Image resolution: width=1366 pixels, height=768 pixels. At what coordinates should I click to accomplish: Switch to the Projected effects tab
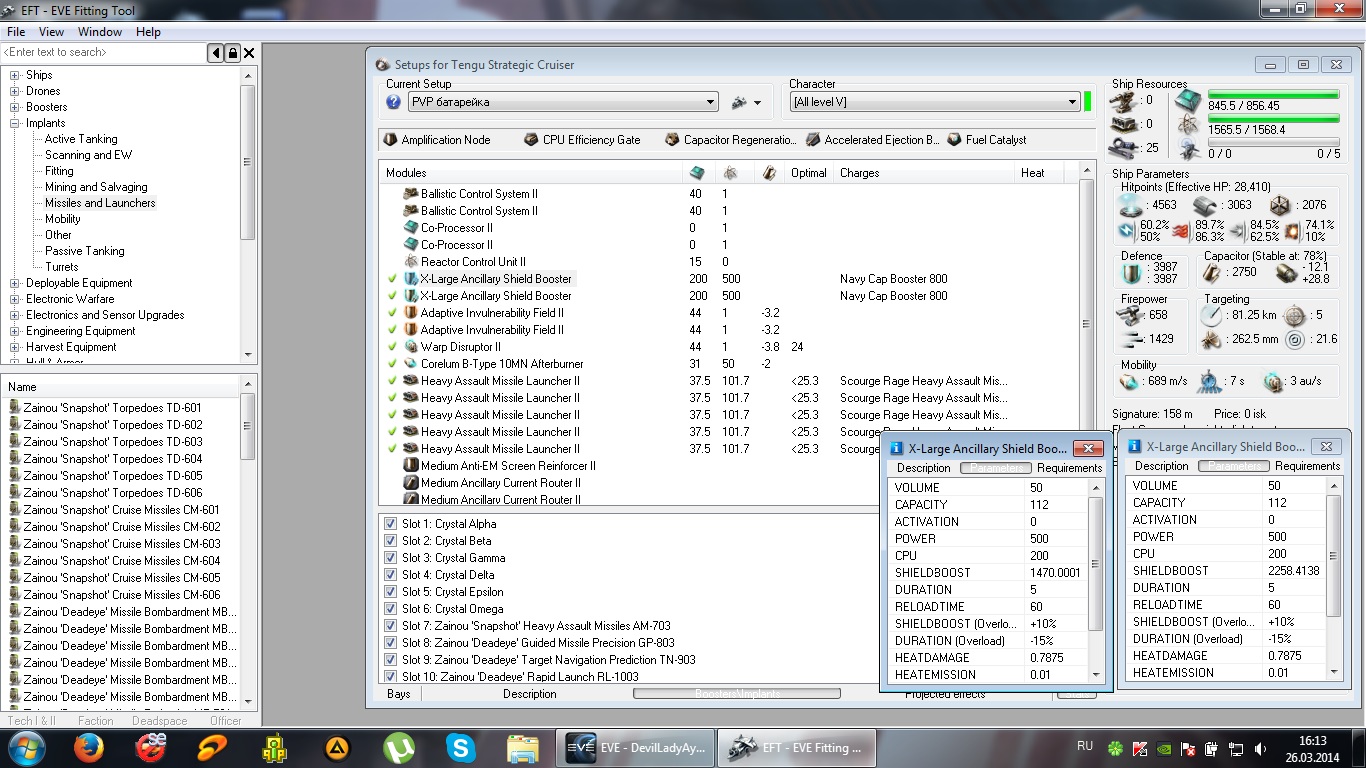[x=945, y=694]
